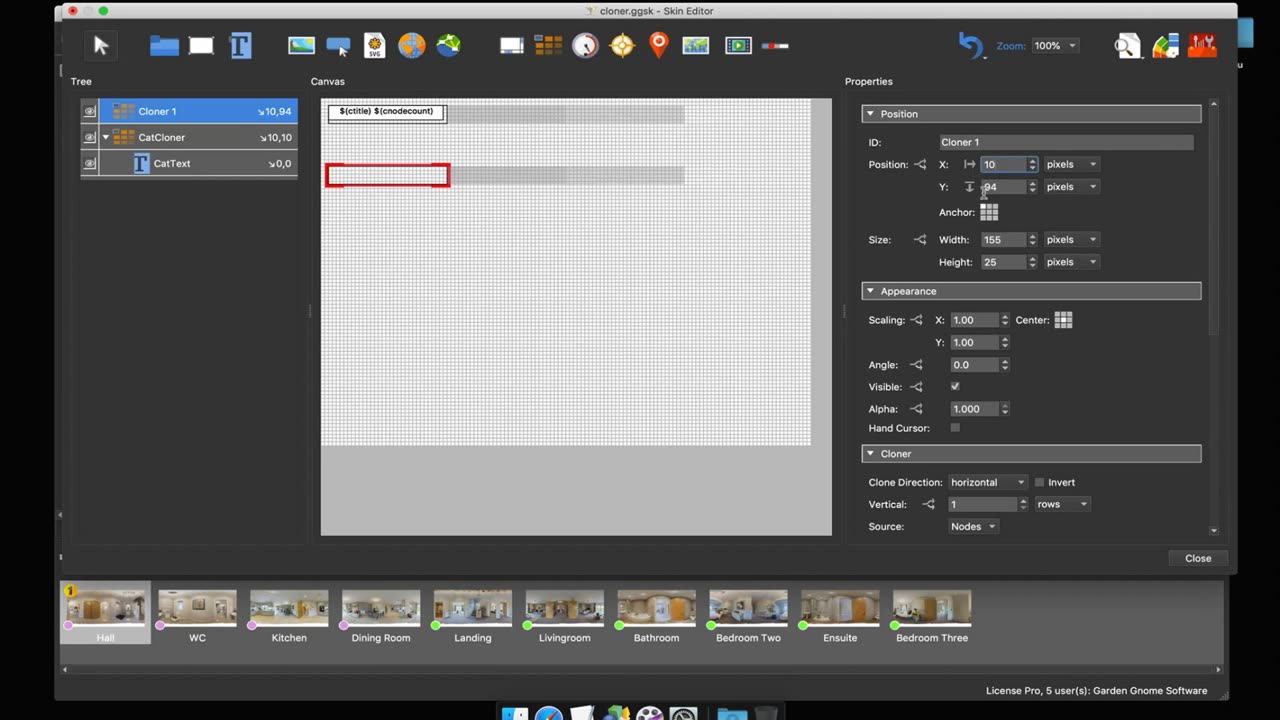The image size is (1280, 720).
Task: Collapse the Position section
Action: 870,114
